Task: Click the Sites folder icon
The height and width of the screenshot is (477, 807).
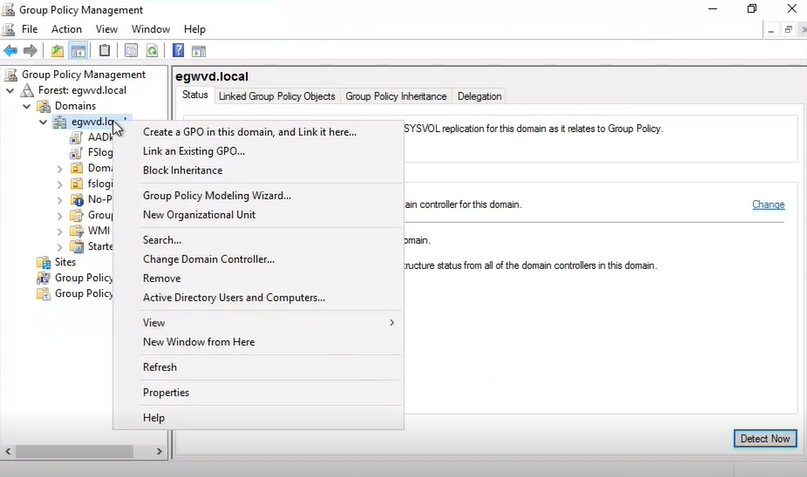Action: pyautogui.click(x=44, y=262)
